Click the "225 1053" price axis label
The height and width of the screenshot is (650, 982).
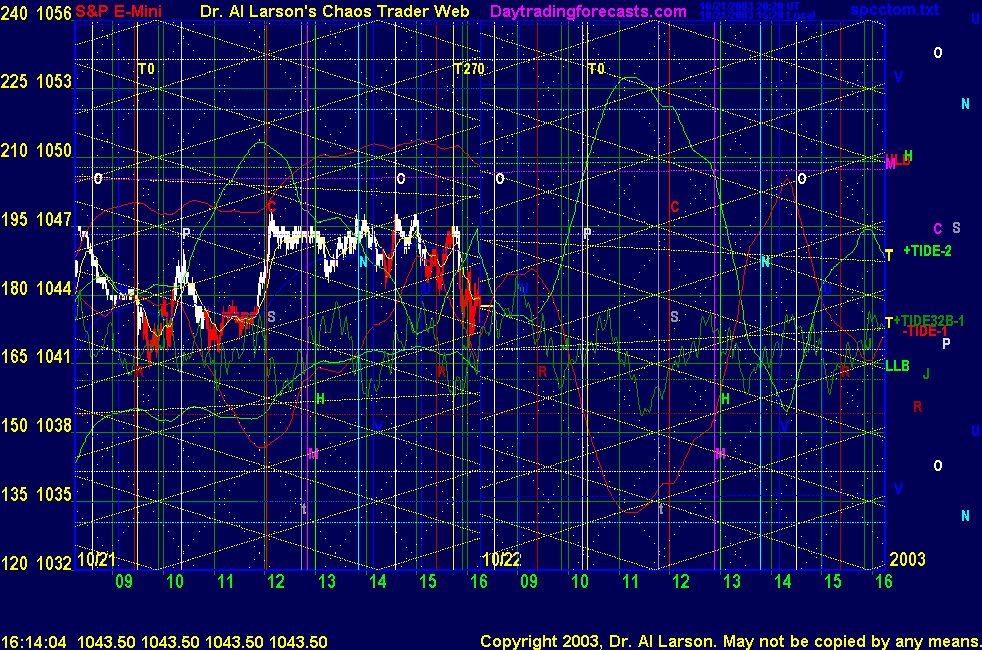point(36,81)
